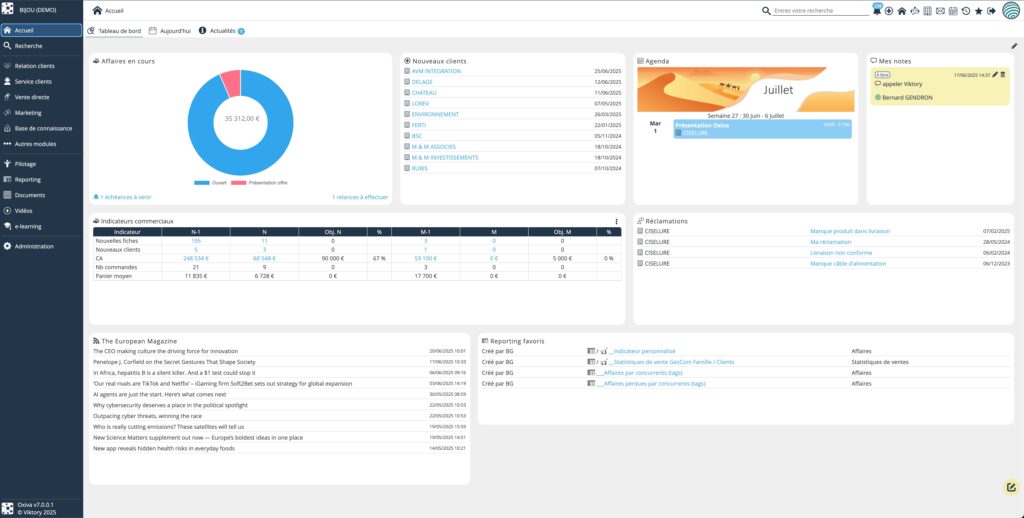
Task: Open the history clock icon
Action: pyautogui.click(x=965, y=11)
